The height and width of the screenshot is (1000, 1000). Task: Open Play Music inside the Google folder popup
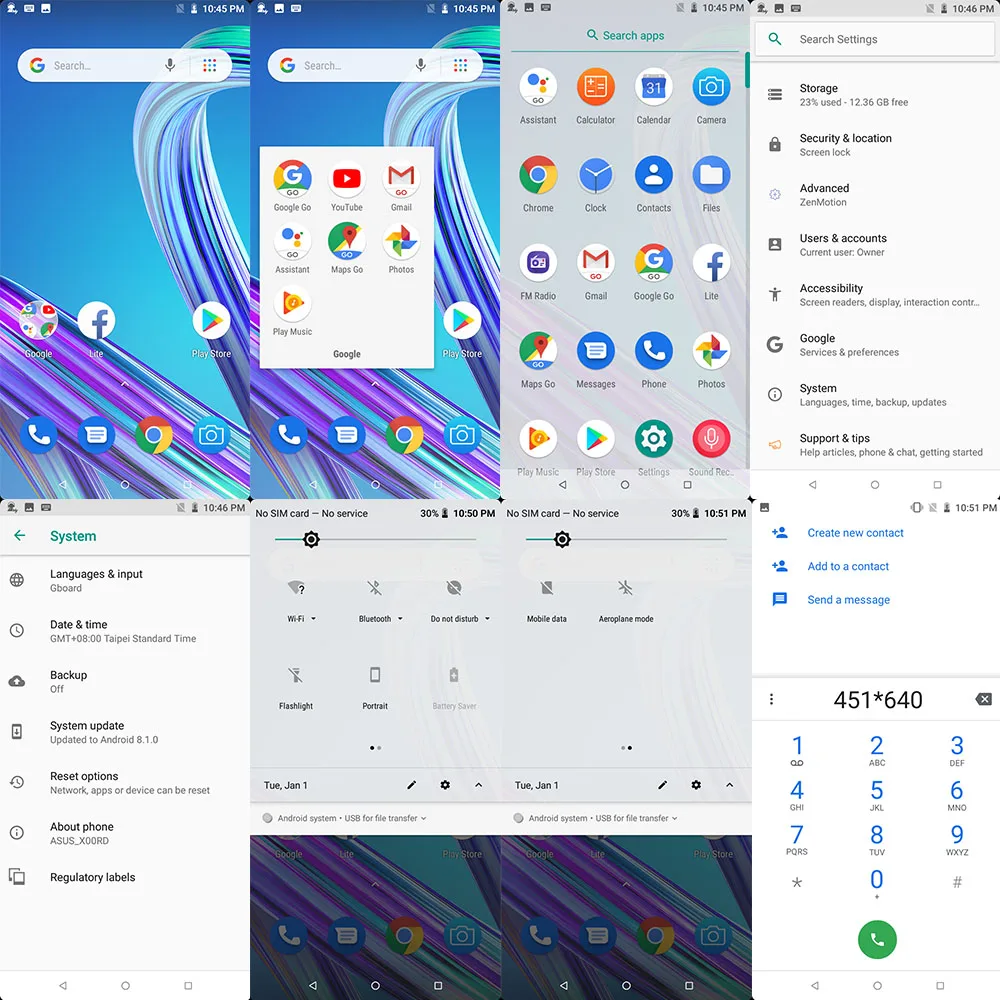point(293,303)
